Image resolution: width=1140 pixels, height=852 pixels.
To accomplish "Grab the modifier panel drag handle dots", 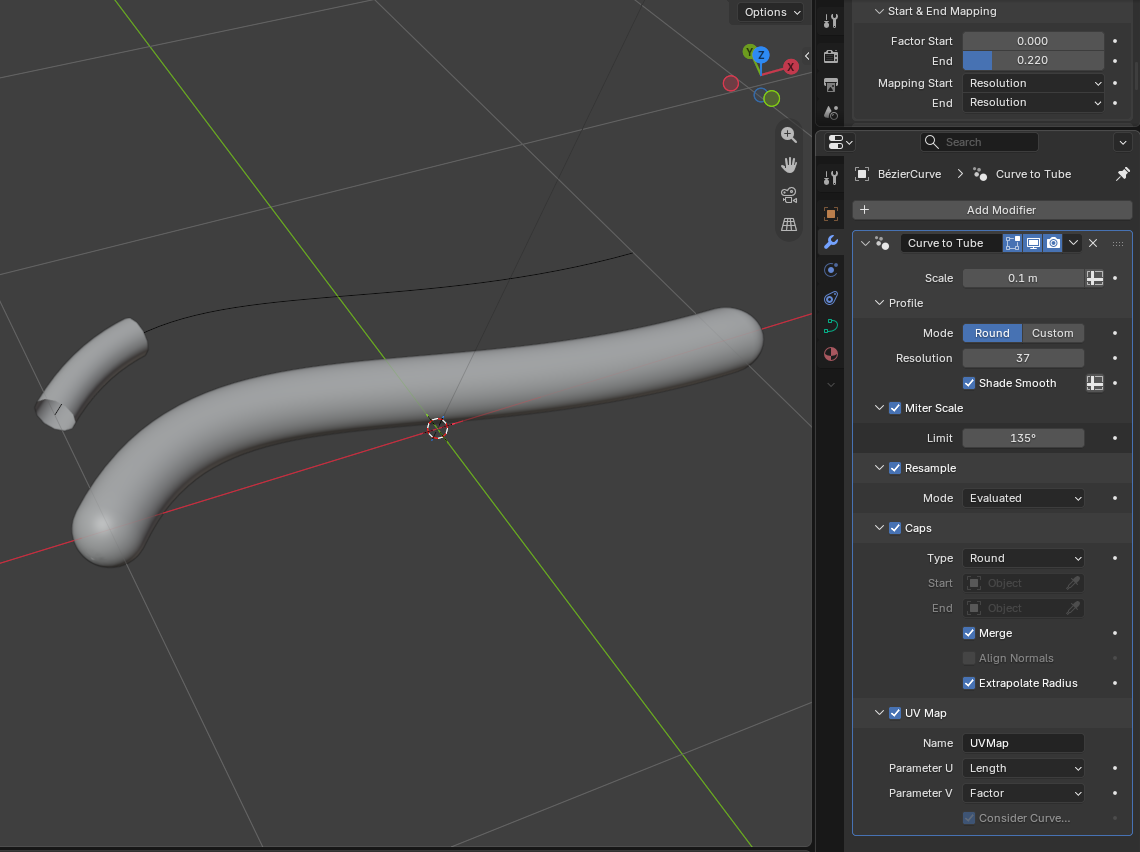I will coord(1118,244).
